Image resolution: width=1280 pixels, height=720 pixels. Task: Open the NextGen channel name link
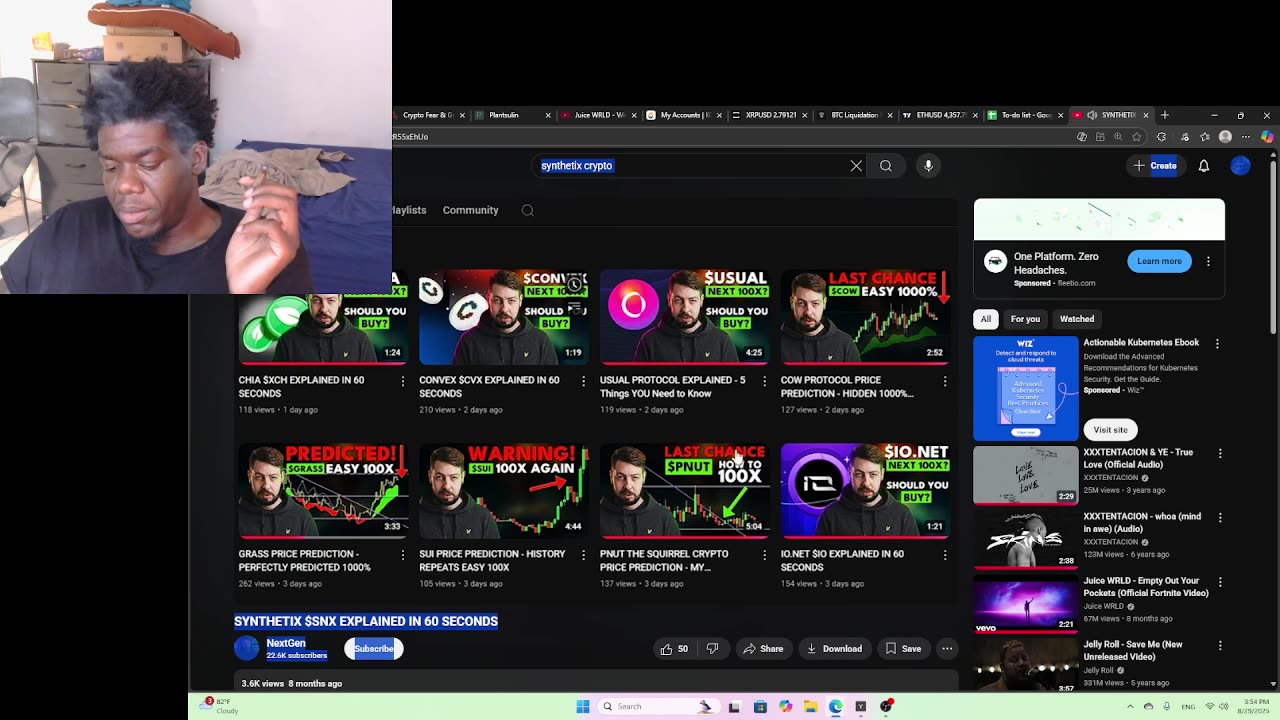click(x=286, y=643)
